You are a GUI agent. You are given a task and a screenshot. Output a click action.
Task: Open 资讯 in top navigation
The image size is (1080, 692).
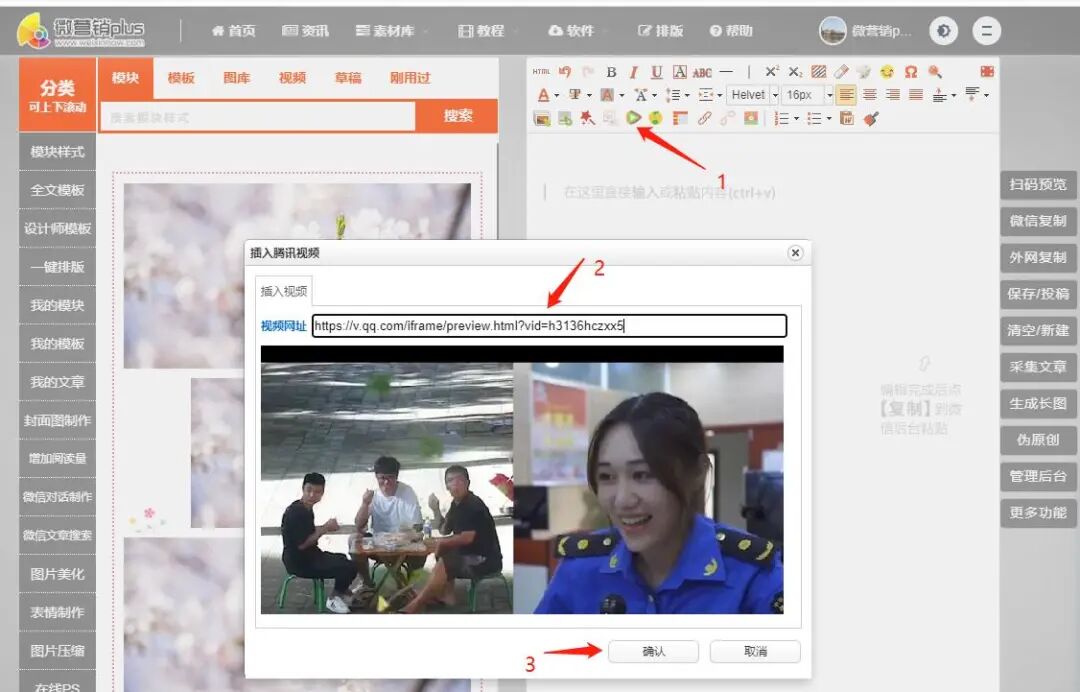305,31
